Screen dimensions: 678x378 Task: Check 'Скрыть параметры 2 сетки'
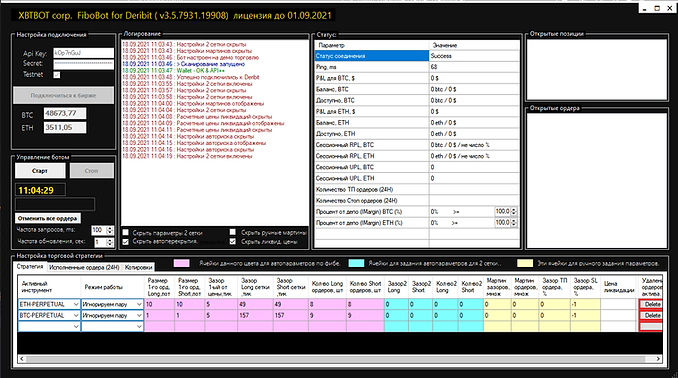click(x=126, y=233)
